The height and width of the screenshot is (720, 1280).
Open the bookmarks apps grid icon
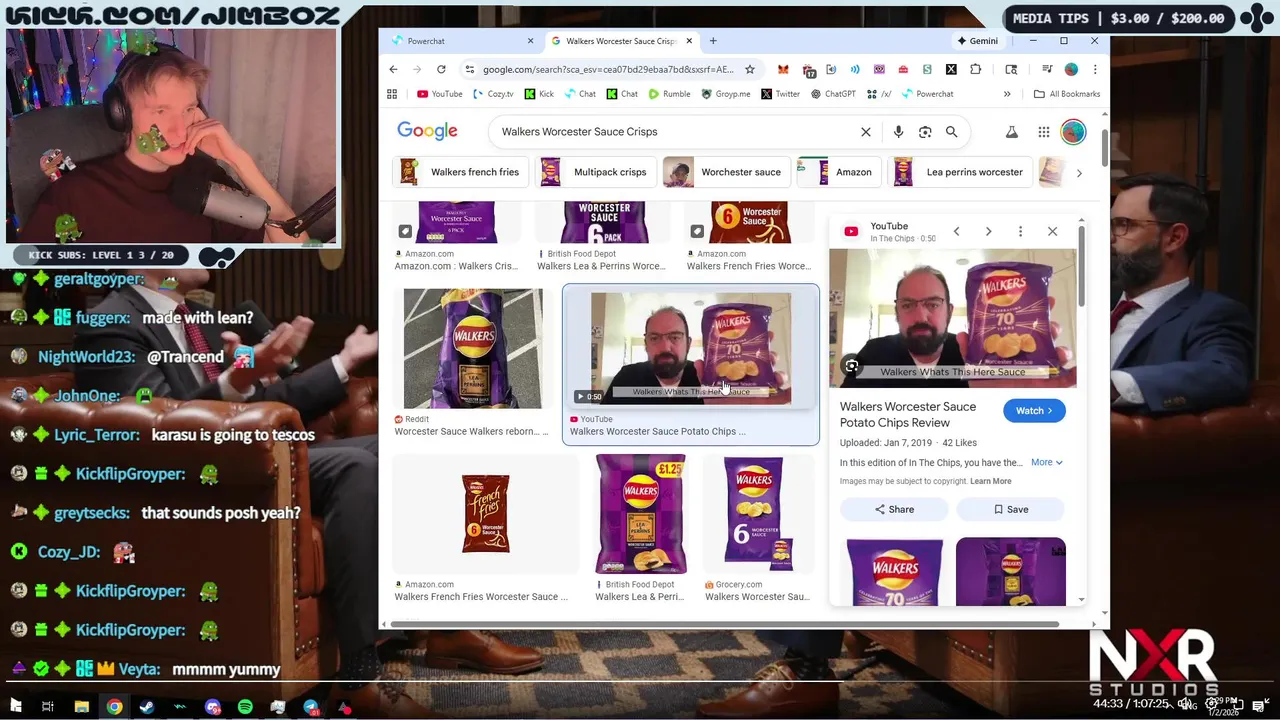[392, 94]
